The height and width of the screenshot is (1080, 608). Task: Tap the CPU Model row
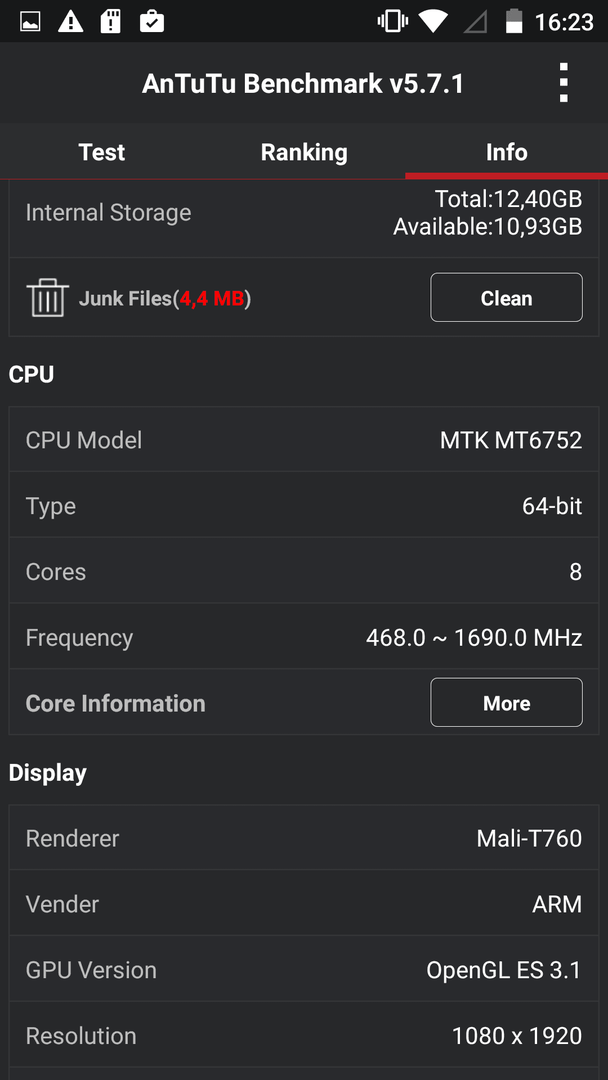click(x=304, y=439)
